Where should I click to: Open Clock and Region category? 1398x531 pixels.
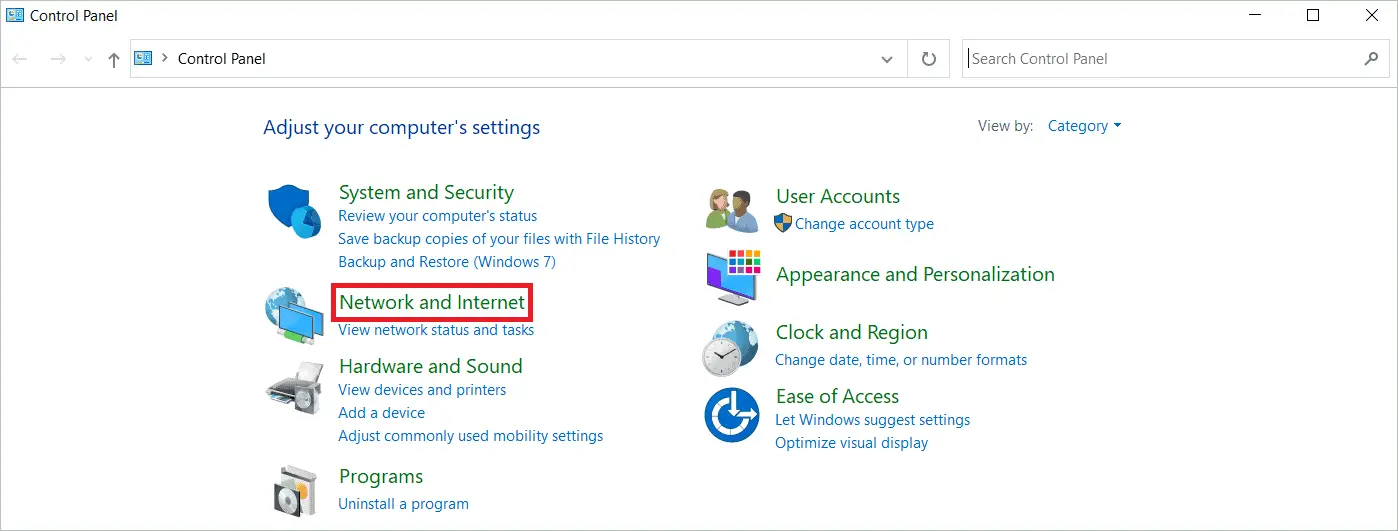click(852, 332)
